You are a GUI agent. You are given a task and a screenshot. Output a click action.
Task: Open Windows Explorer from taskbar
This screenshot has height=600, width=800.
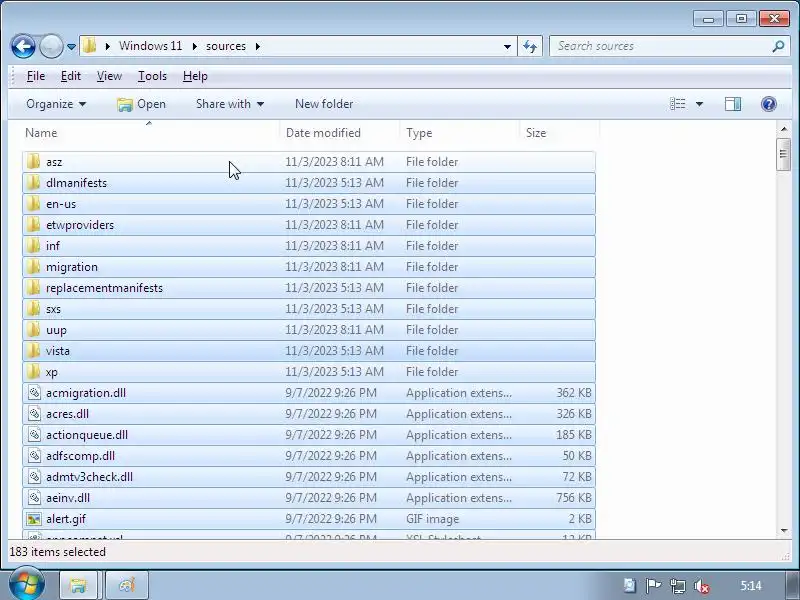pyautogui.click(x=78, y=585)
